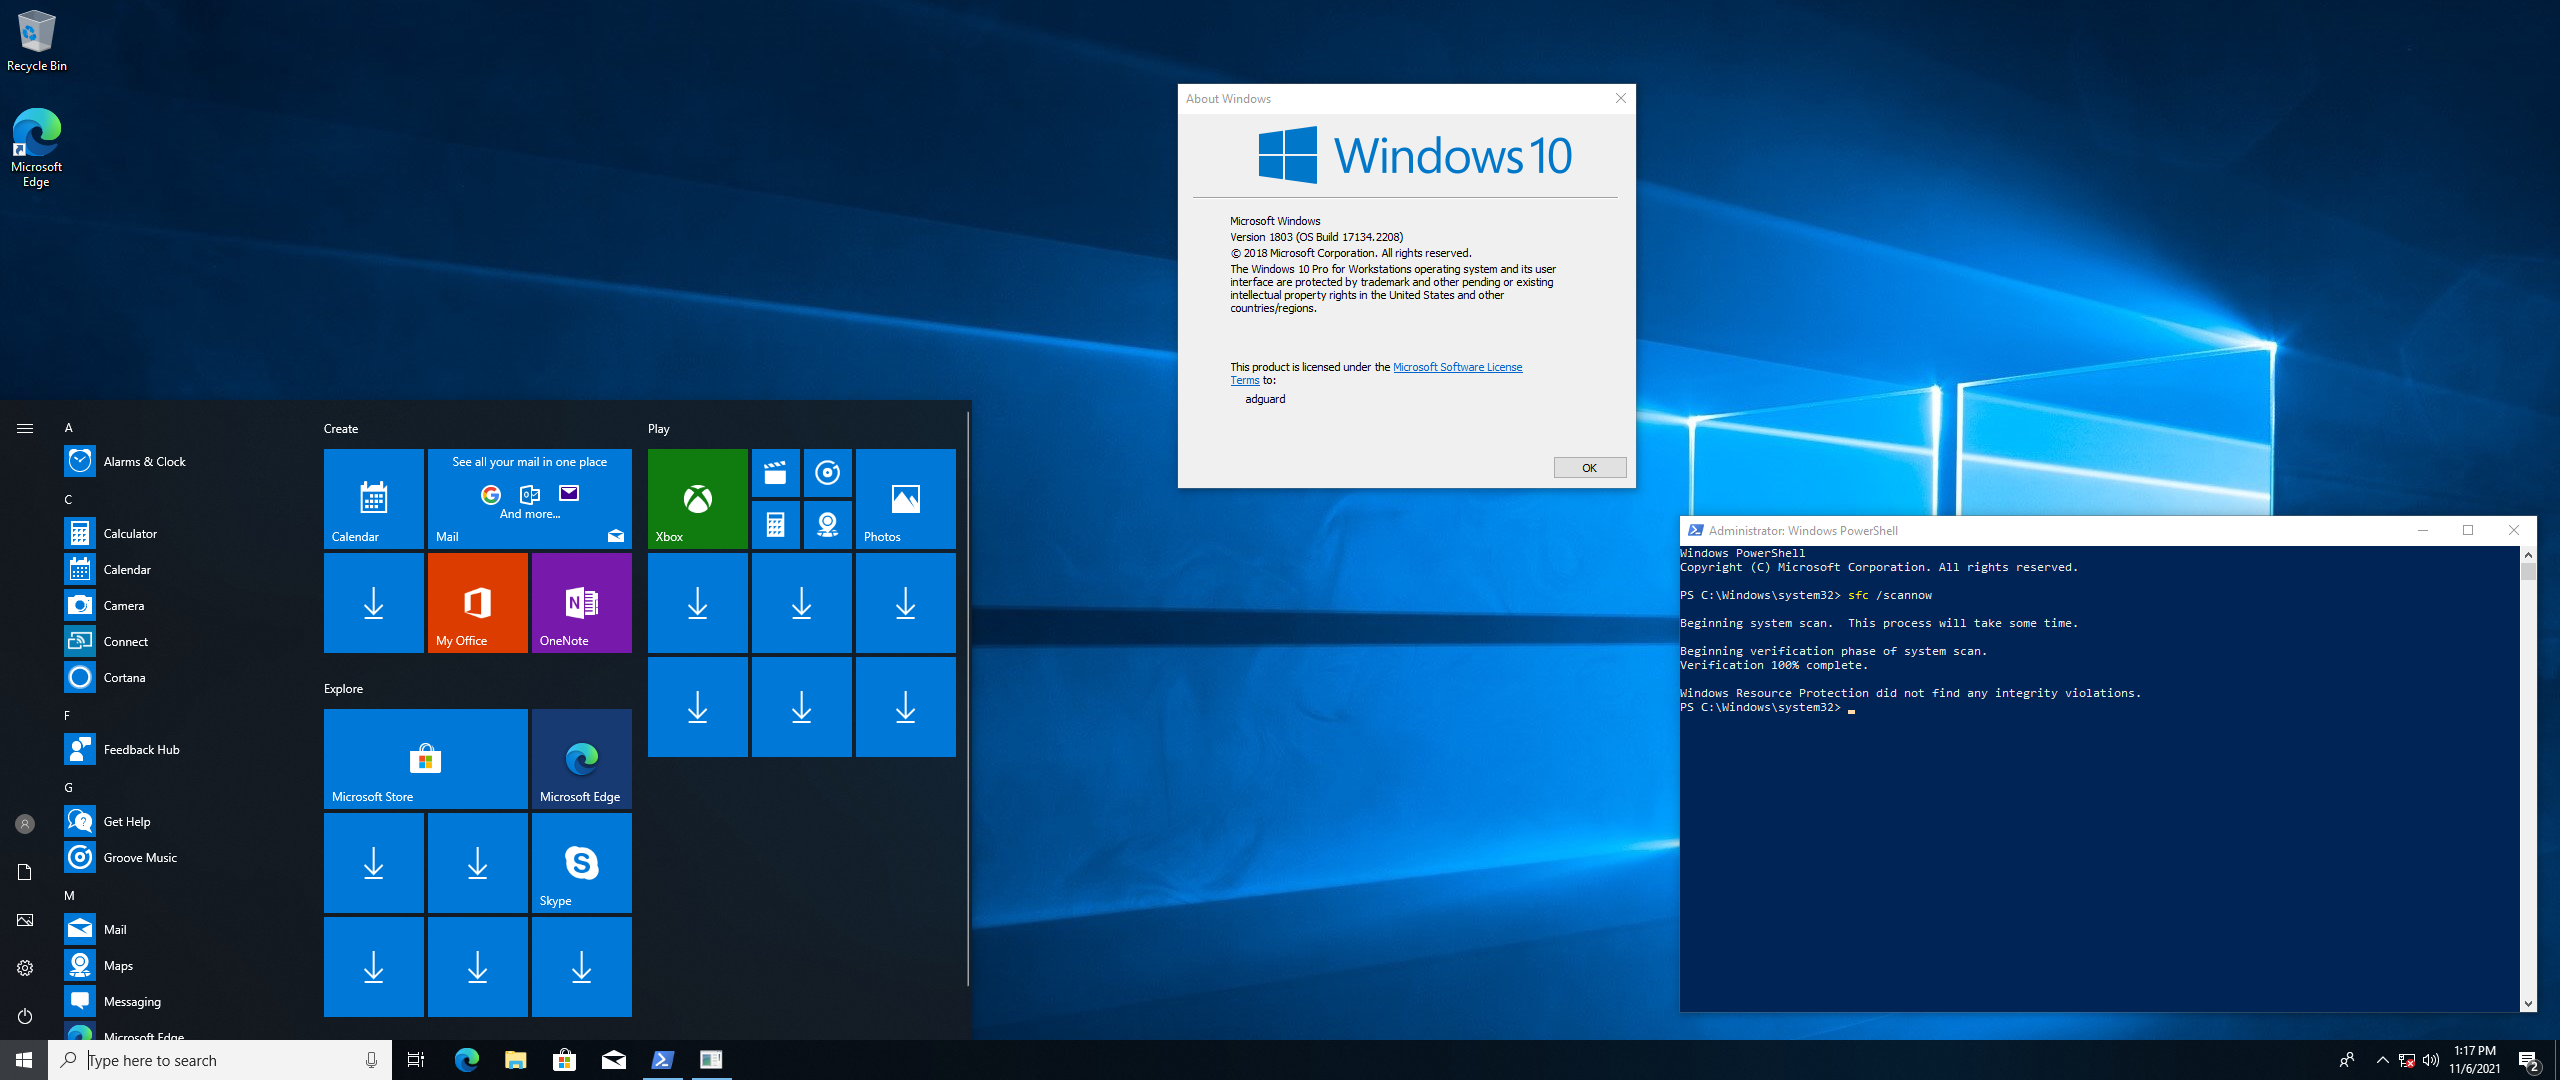Click PowerShell window scrollbar down arrow
Image resolution: width=2560 pixels, height=1080 pixels.
(2528, 1004)
